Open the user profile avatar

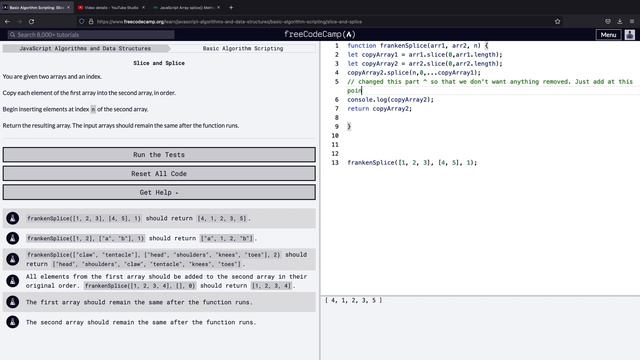click(x=630, y=35)
